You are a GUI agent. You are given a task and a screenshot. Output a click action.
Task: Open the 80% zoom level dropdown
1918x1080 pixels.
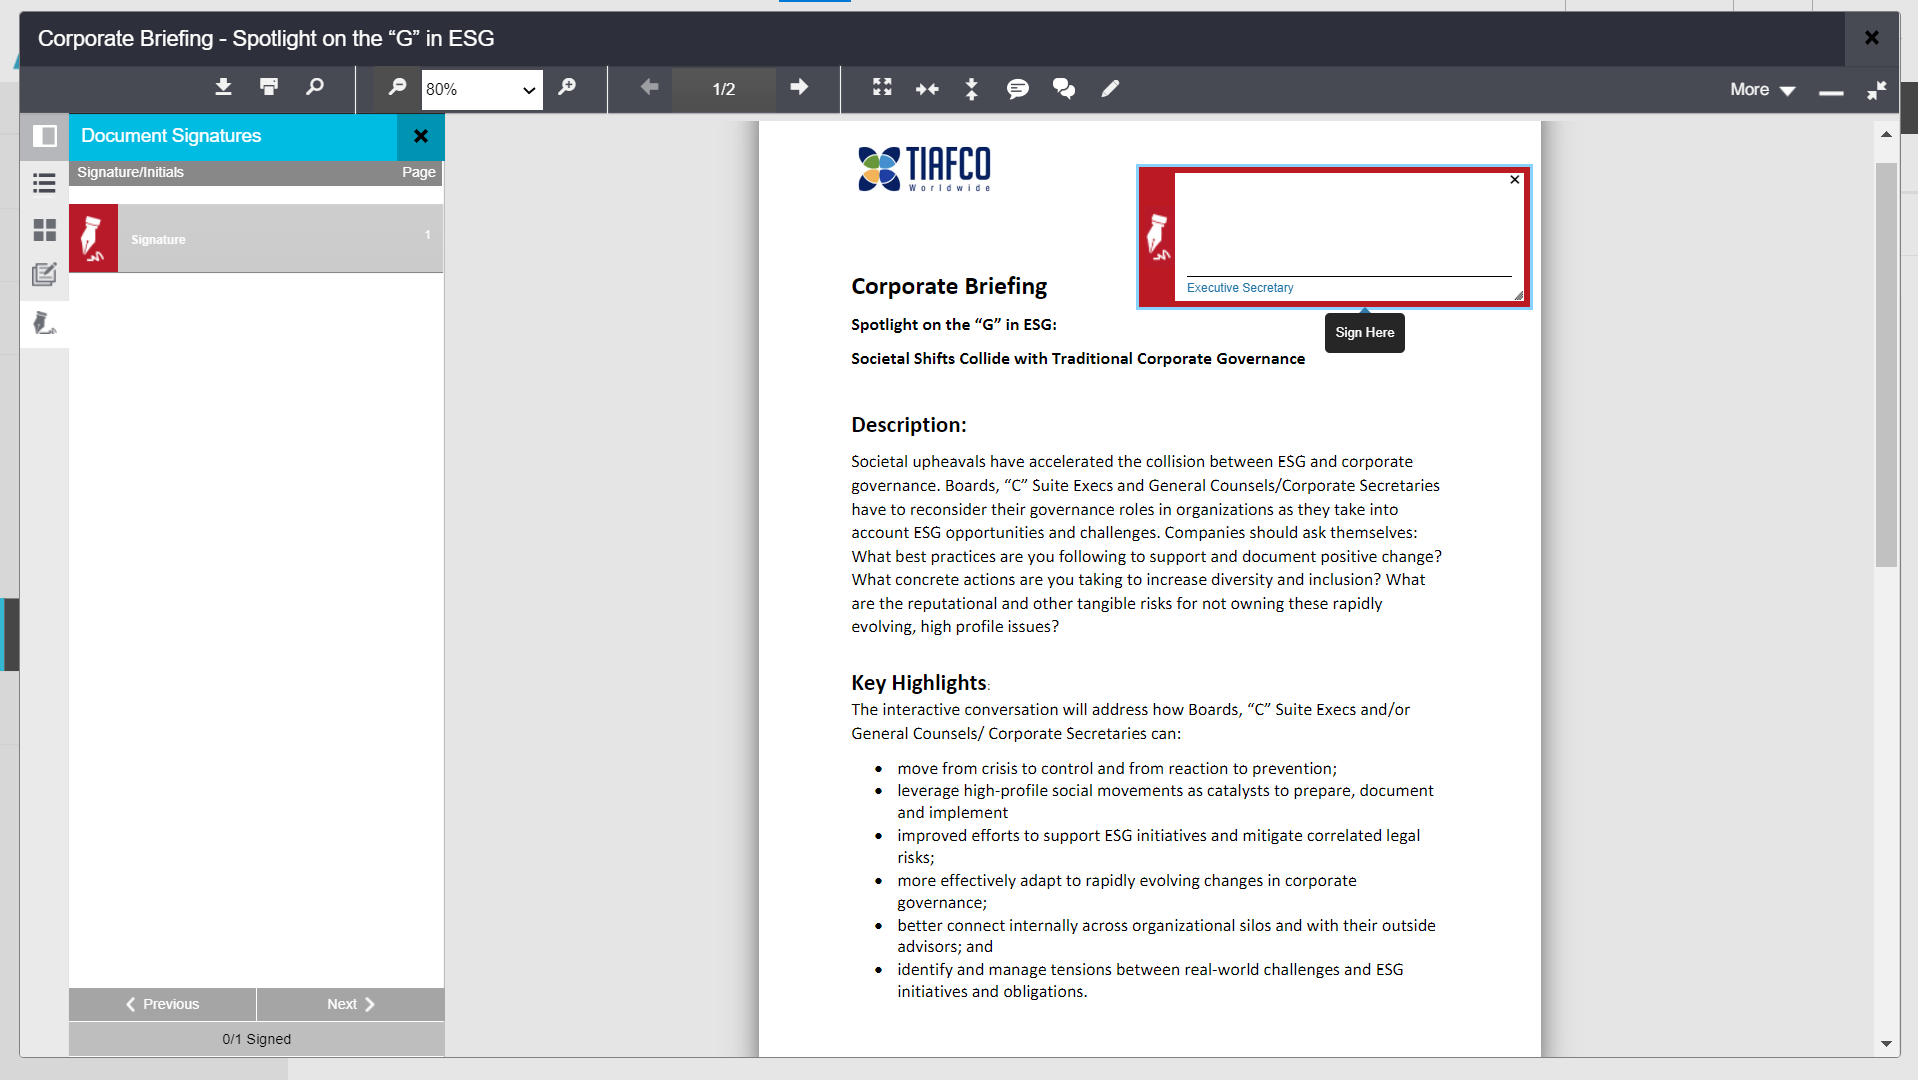click(x=481, y=89)
